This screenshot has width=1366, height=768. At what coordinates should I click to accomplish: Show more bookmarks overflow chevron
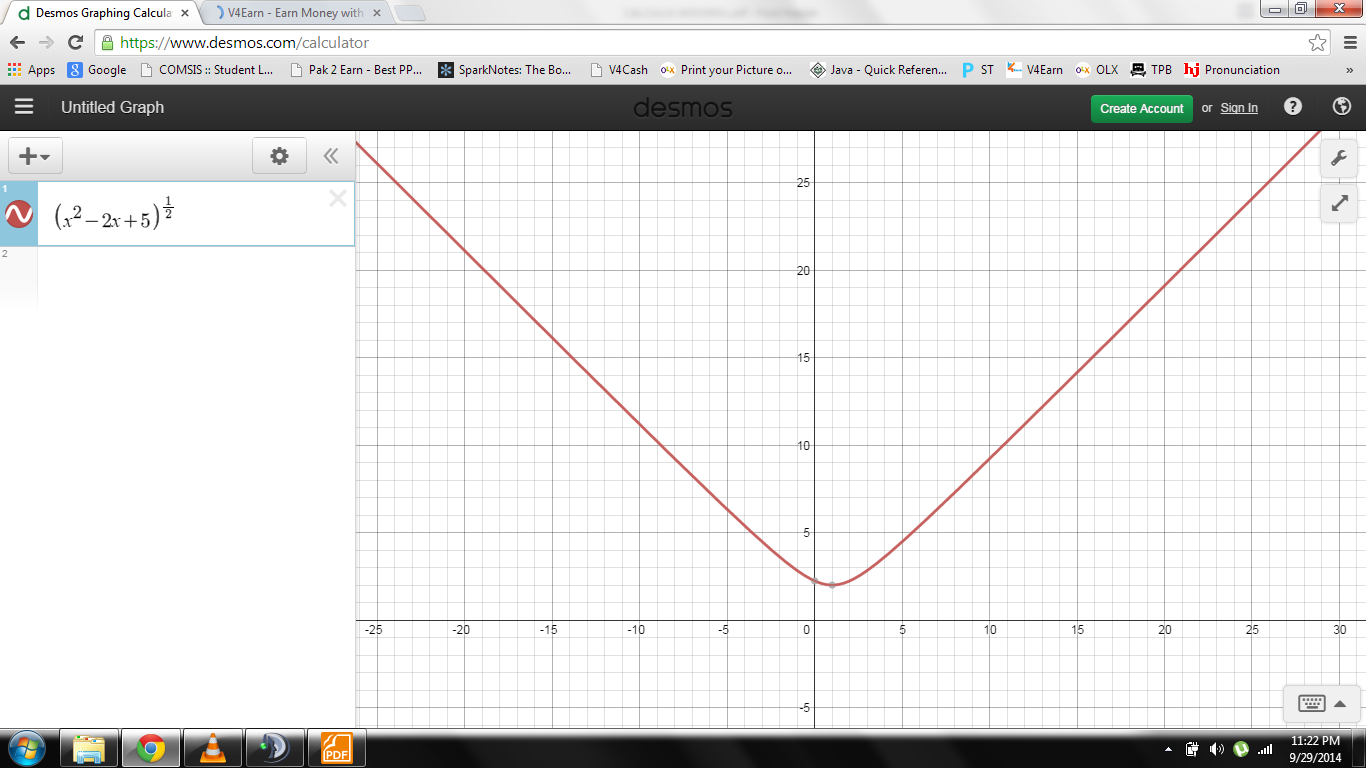[1350, 70]
